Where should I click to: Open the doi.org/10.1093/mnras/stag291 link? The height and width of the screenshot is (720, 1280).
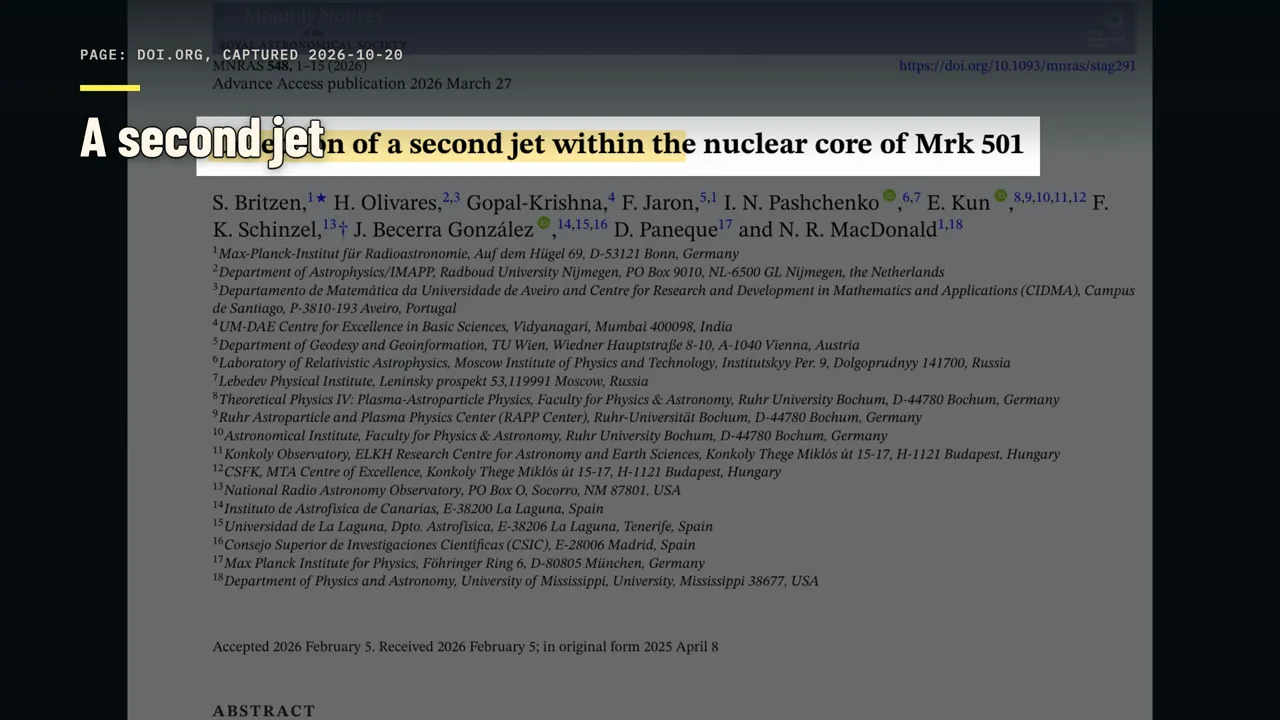1017,66
